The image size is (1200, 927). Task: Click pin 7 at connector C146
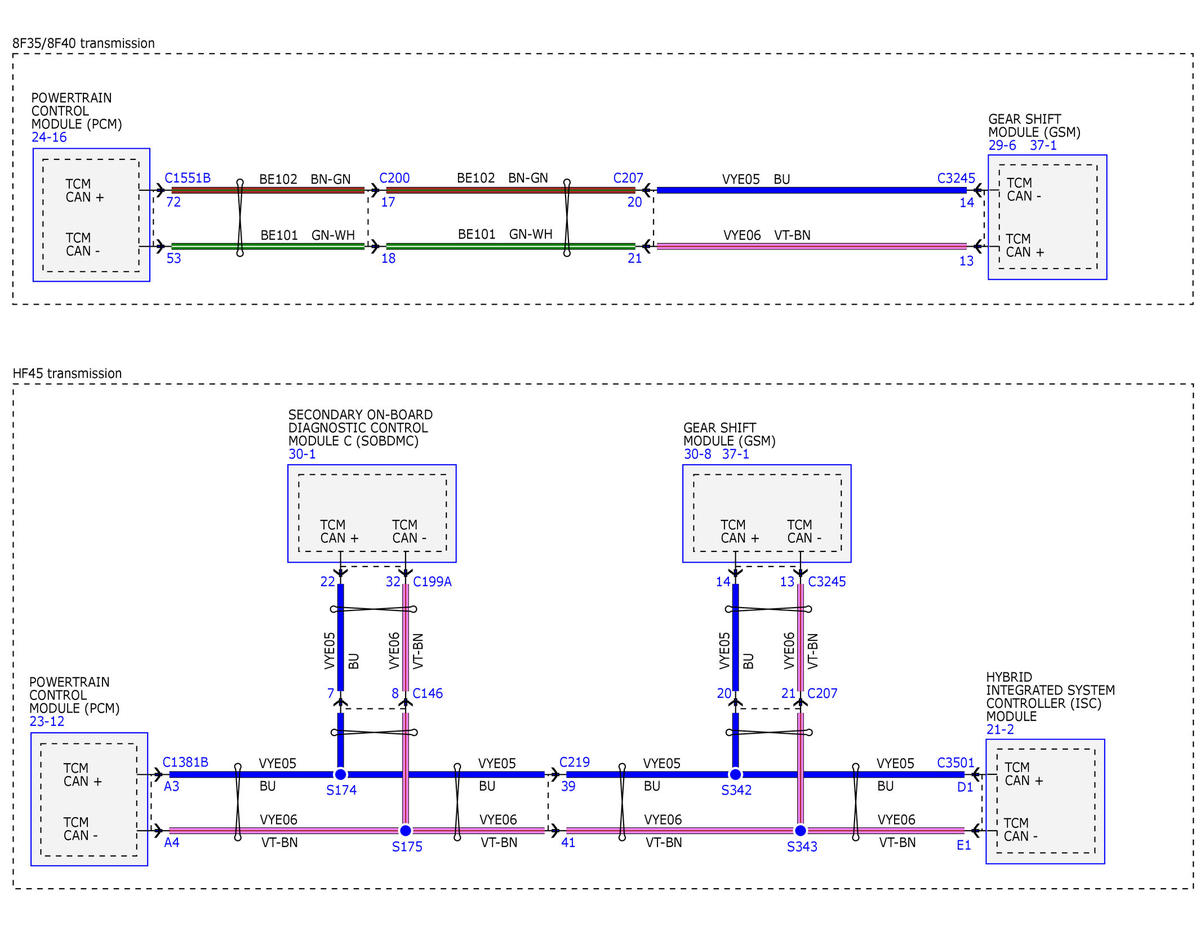330,693
